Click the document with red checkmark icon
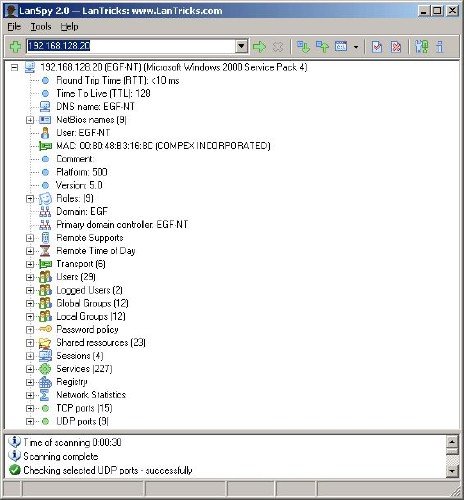This screenshot has width=464, height=500. pyautogui.click(x=377, y=47)
